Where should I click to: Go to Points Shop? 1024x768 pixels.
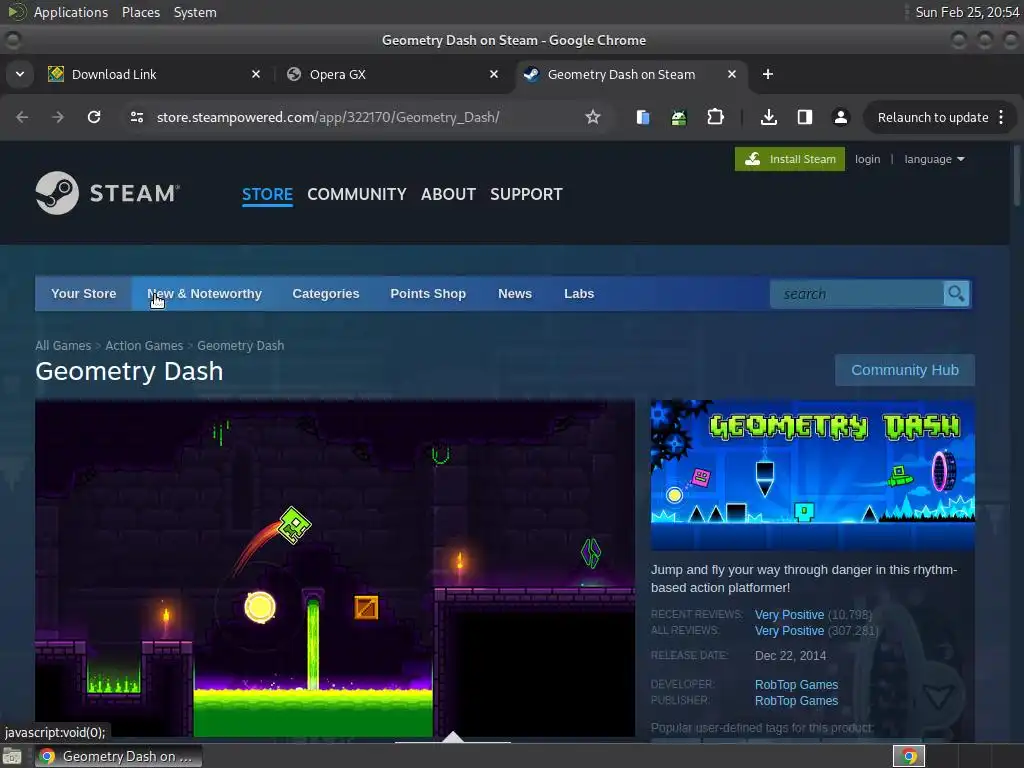pyautogui.click(x=428, y=293)
